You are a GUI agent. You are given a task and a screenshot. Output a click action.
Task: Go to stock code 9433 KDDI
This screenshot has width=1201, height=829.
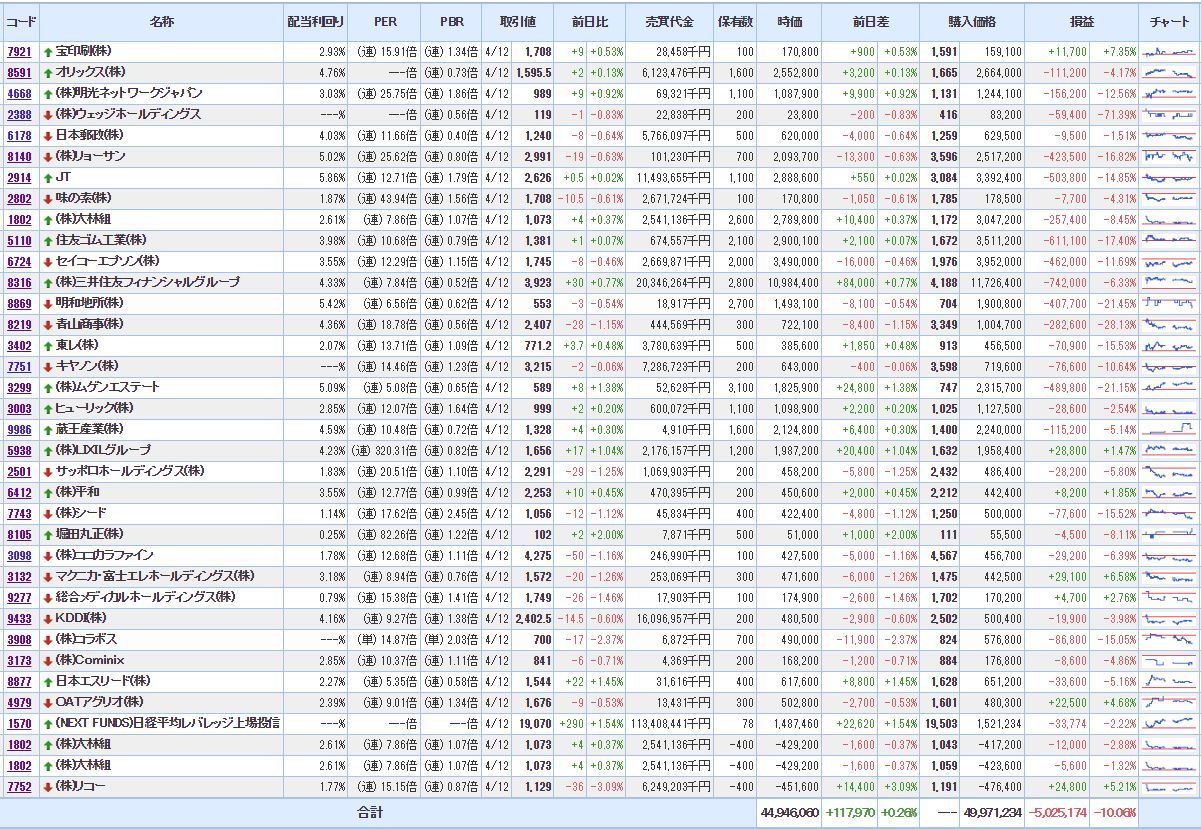pyautogui.click(x=18, y=618)
